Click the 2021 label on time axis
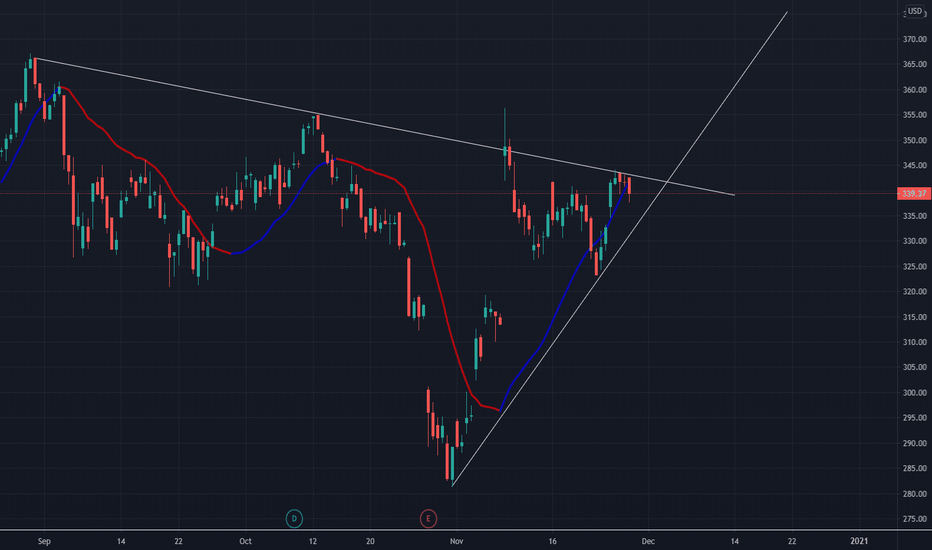The image size is (932, 550). [x=859, y=541]
